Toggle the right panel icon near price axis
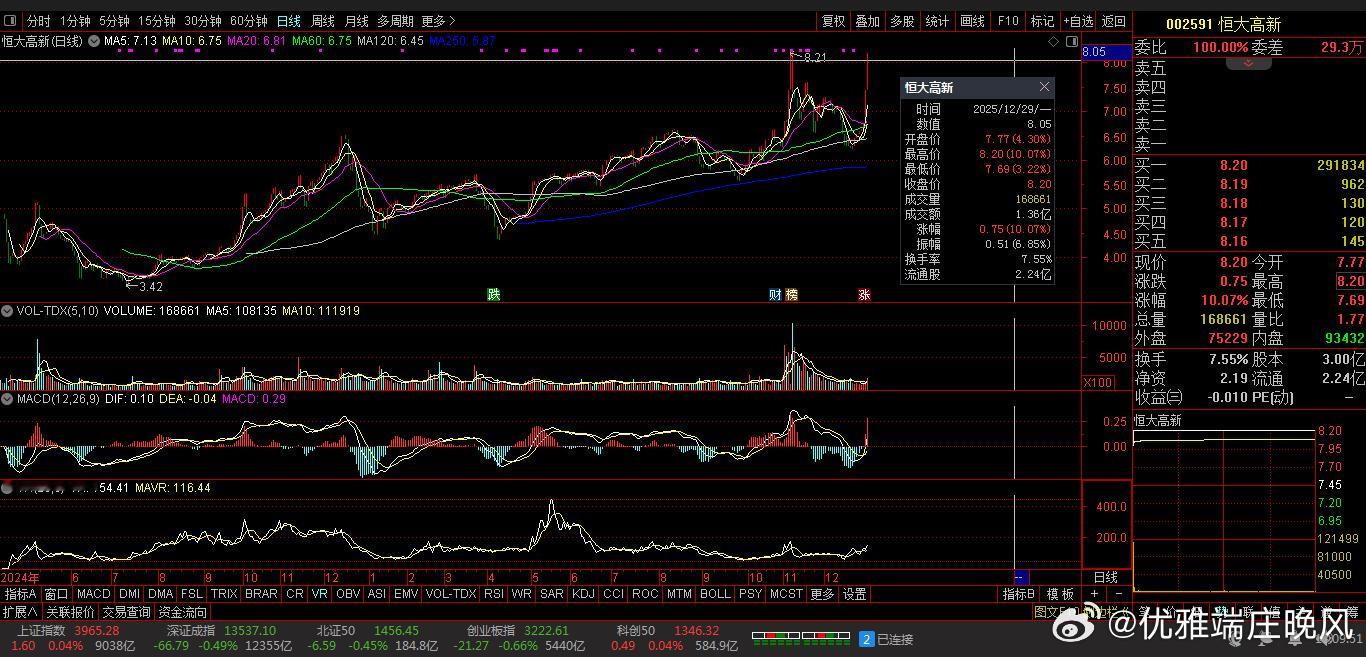 [1072, 42]
